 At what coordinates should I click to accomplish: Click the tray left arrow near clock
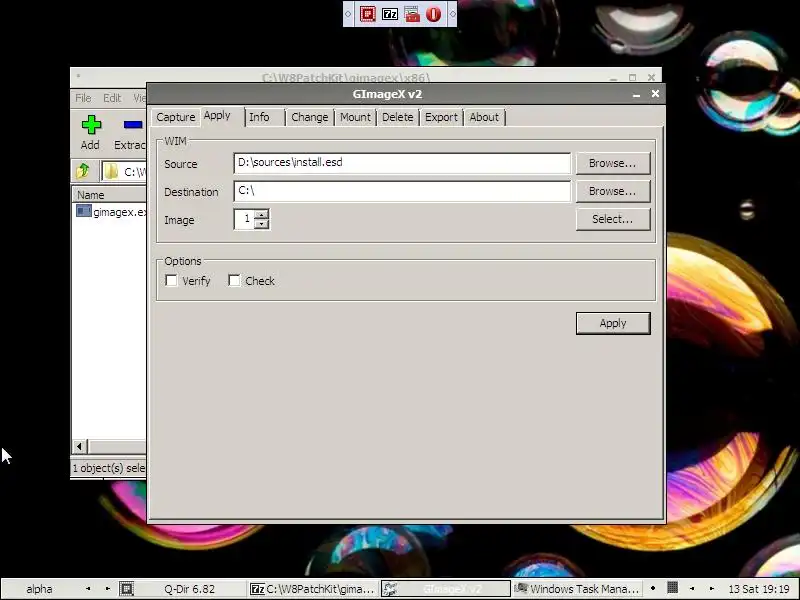(692, 588)
